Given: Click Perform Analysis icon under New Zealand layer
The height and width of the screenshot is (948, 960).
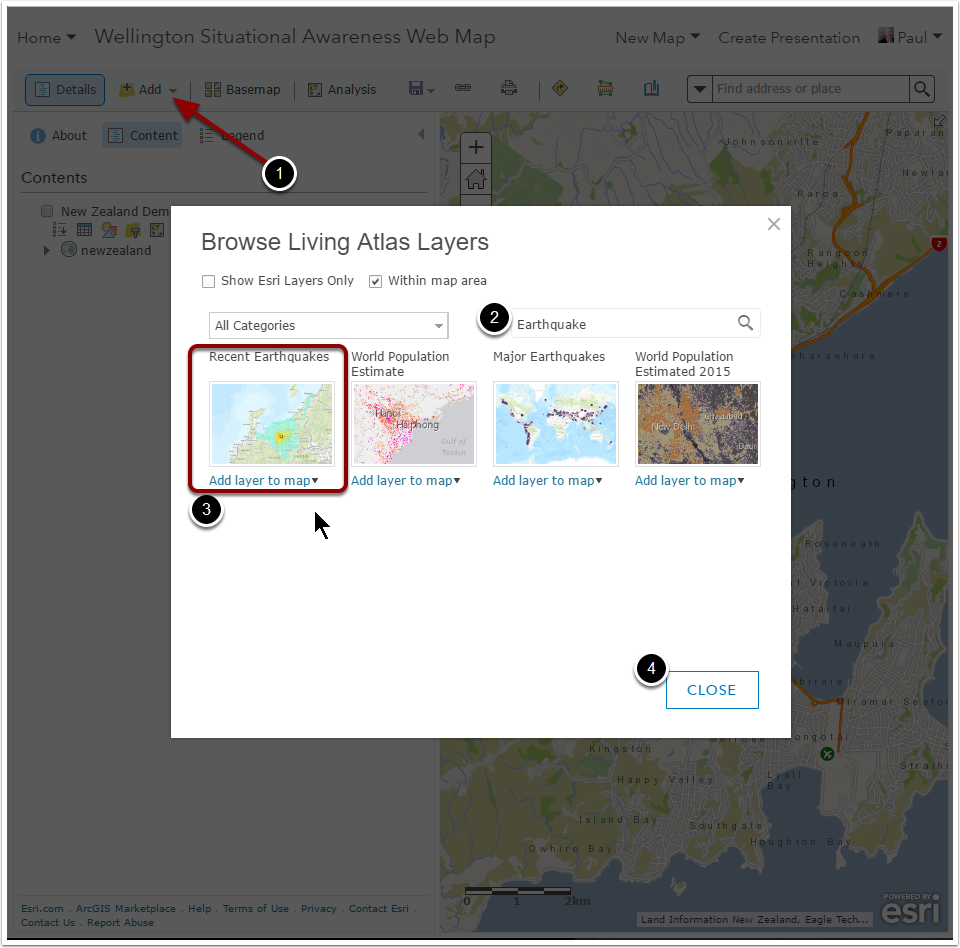Looking at the screenshot, I should tap(157, 230).
